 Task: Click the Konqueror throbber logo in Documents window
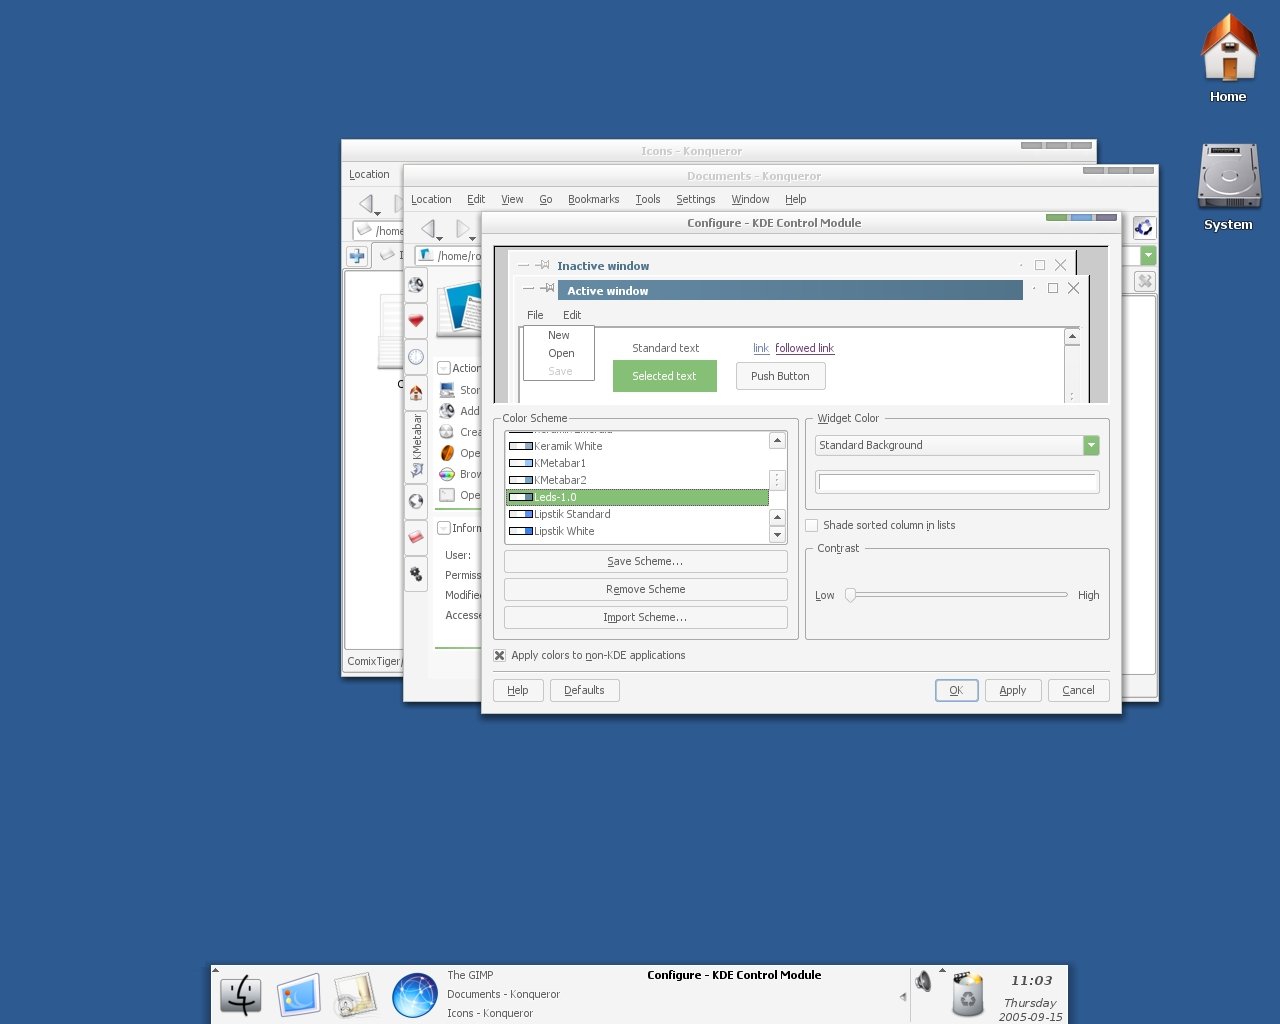(x=1144, y=228)
